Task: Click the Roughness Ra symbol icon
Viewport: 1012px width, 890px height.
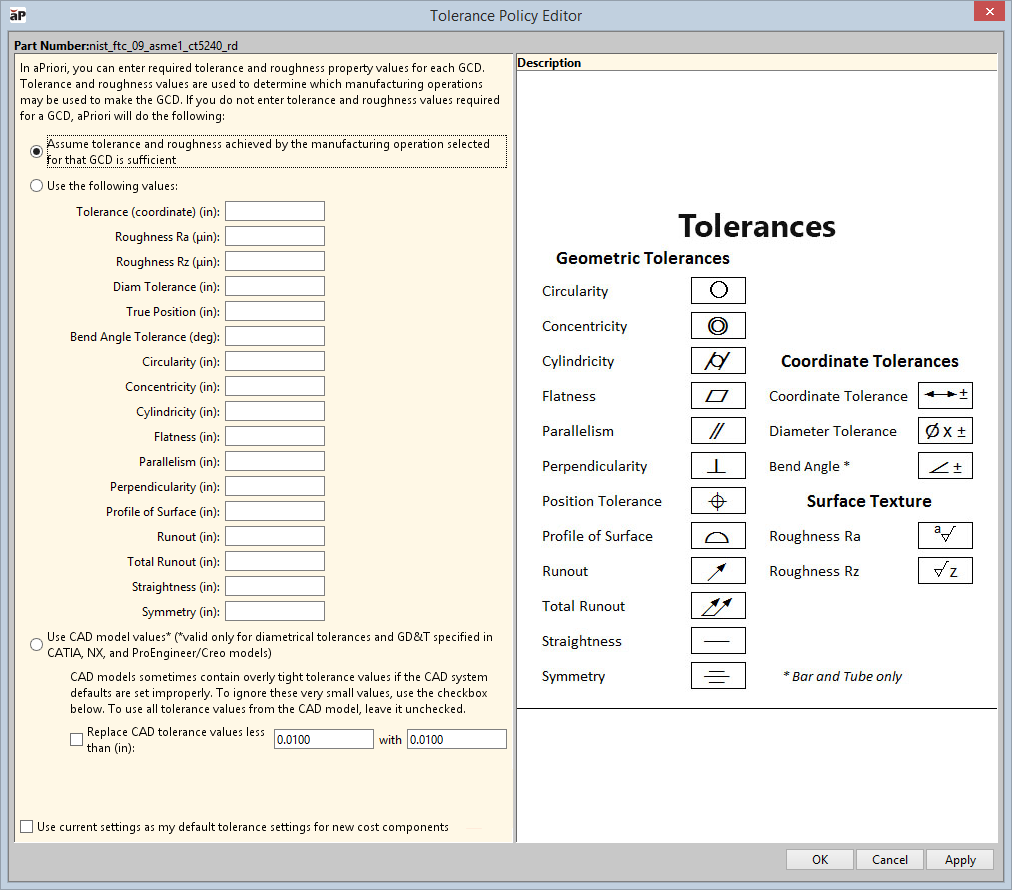Action: point(945,536)
